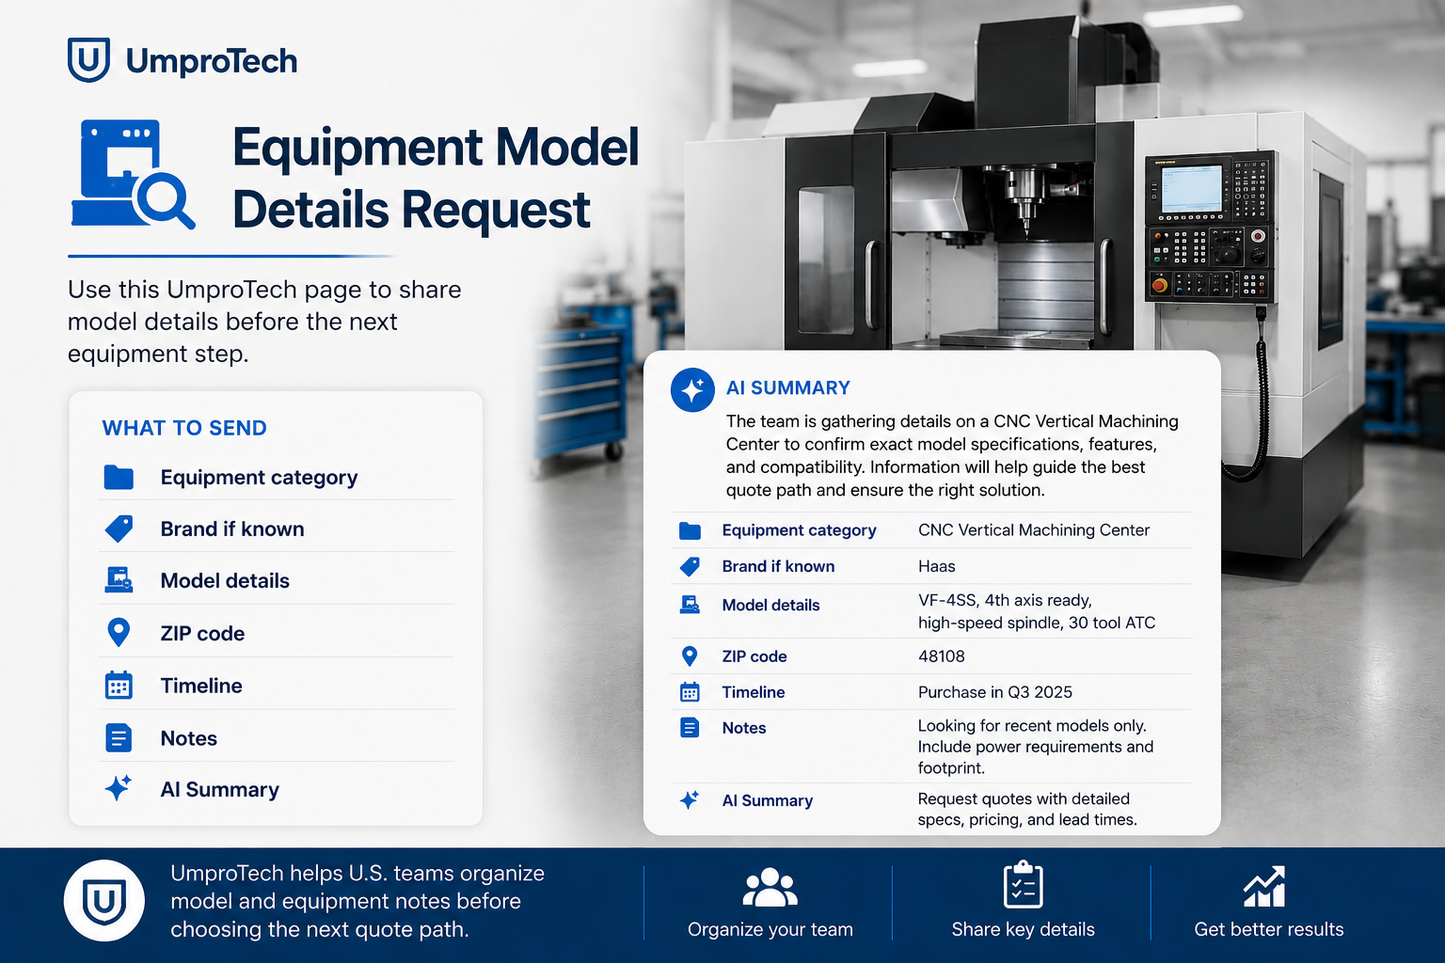Click the brand value Haas
This screenshot has width=1445, height=963.
(x=937, y=566)
